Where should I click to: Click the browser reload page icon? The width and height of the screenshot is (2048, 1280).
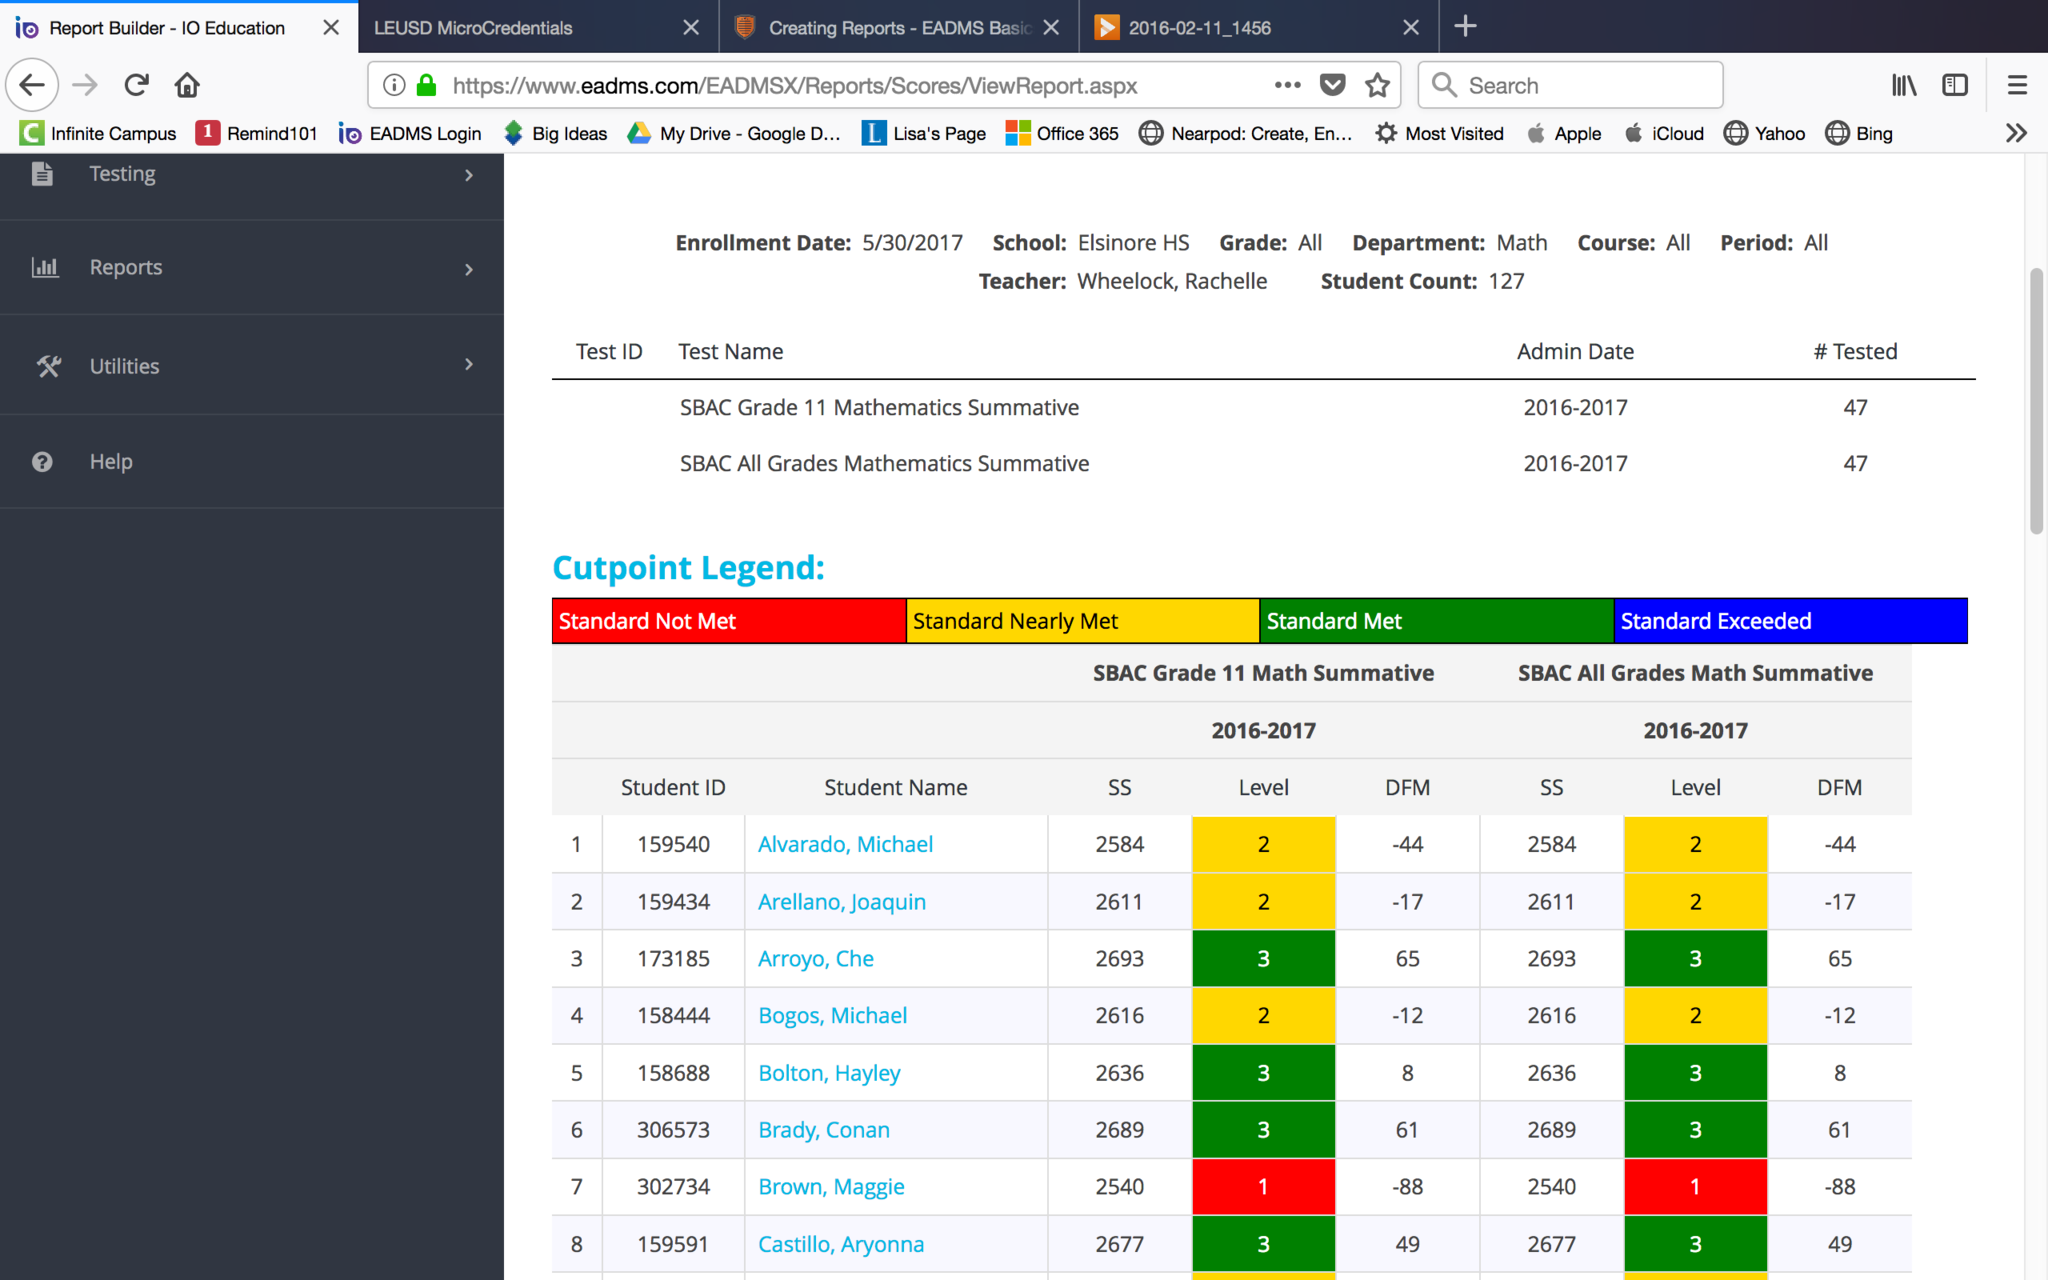click(x=137, y=85)
